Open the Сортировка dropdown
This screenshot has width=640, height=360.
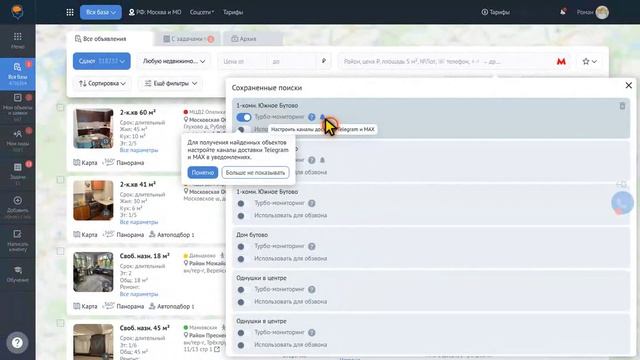[102, 83]
